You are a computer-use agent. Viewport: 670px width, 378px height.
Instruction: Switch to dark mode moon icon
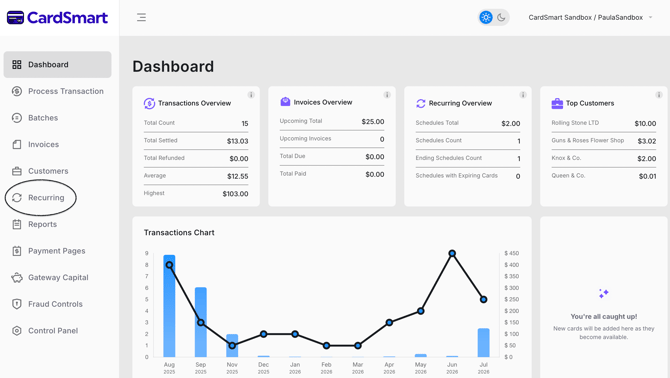501,18
